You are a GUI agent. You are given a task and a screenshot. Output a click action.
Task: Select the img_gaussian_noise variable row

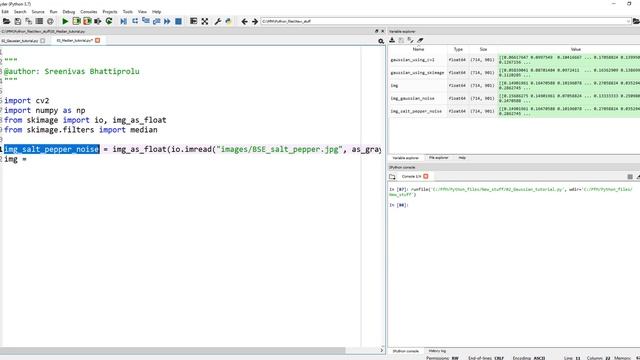coord(514,98)
